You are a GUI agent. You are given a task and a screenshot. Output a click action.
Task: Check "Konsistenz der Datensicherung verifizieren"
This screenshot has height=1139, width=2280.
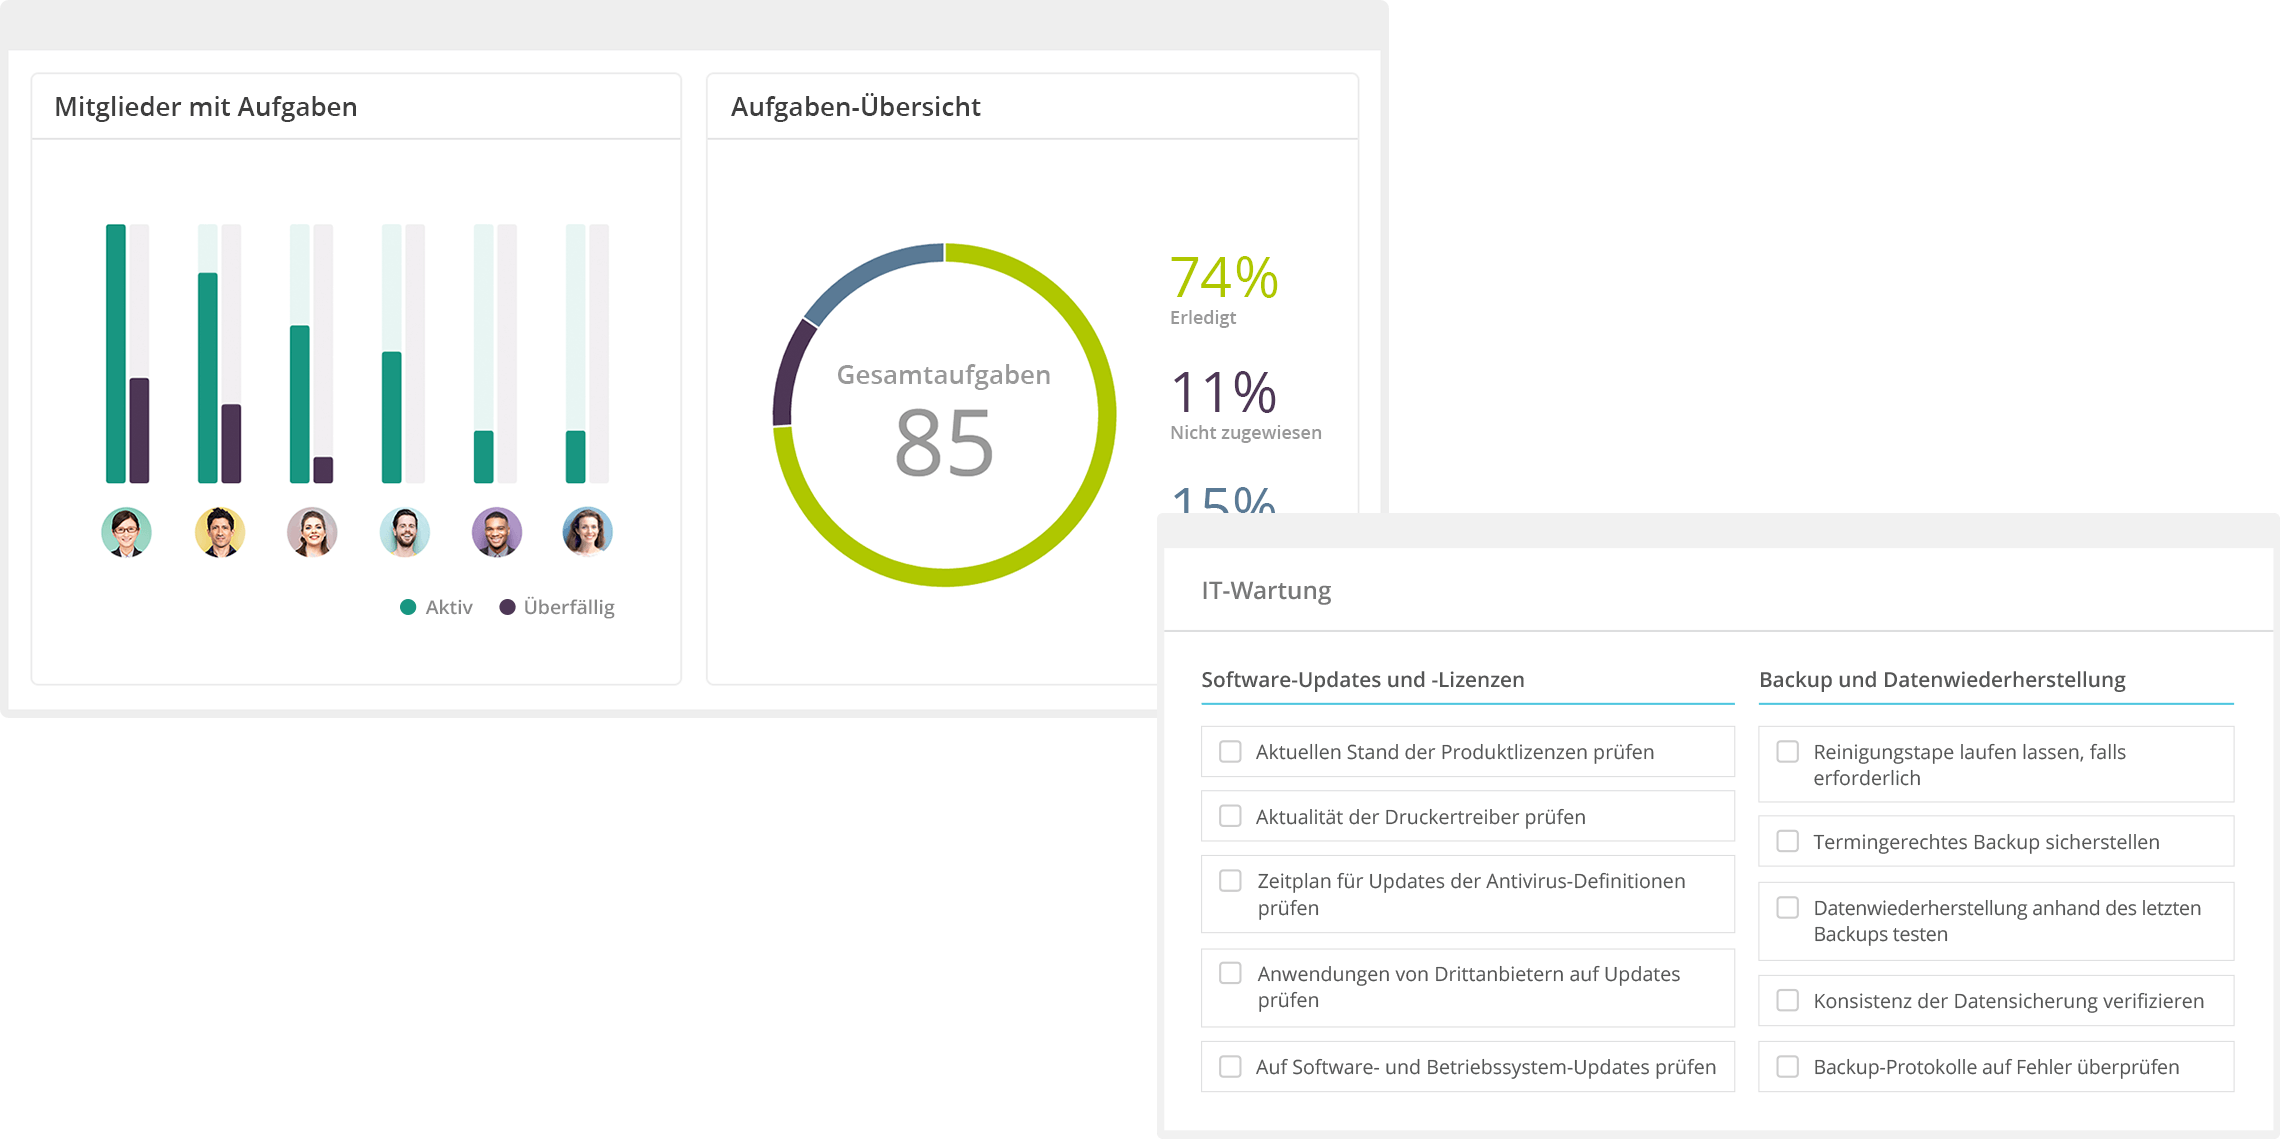coord(1786,1000)
